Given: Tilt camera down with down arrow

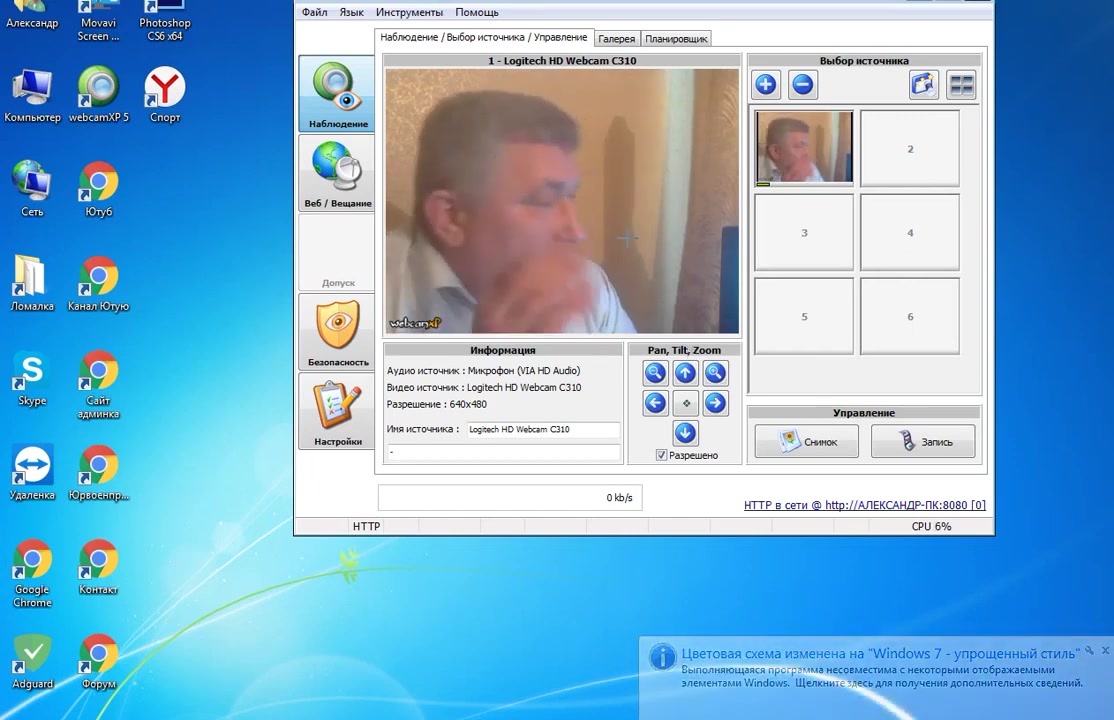Looking at the screenshot, I should [x=685, y=433].
